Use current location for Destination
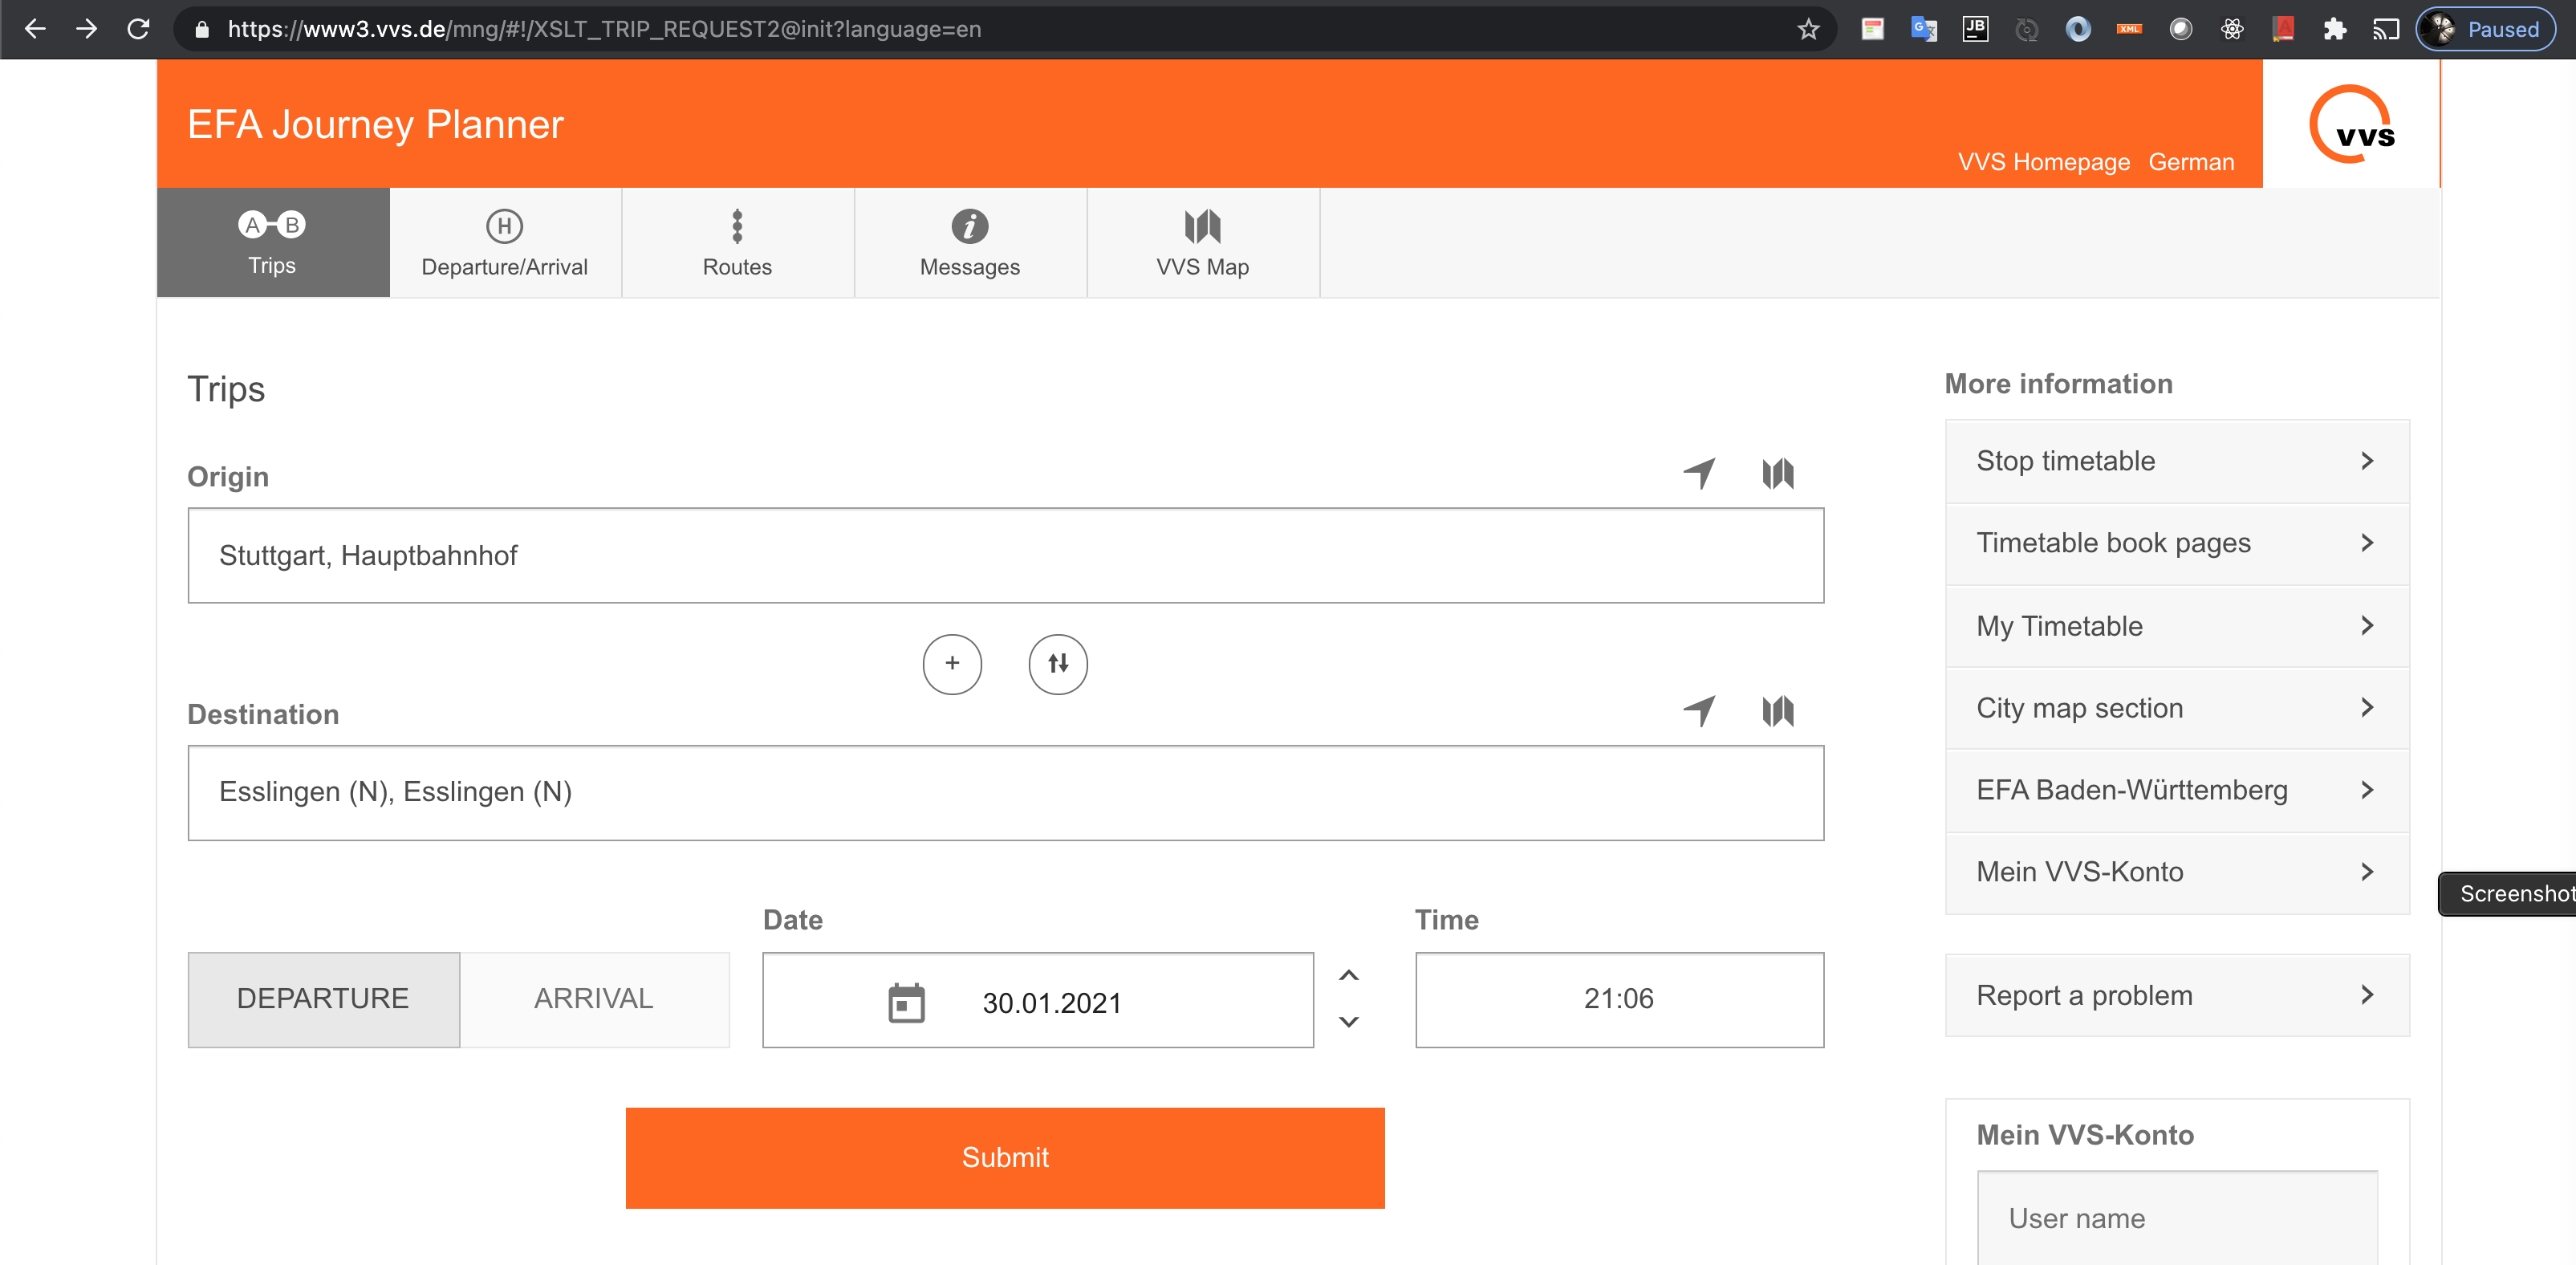Screen dimensions: 2576x1265 pyautogui.click(x=1699, y=711)
